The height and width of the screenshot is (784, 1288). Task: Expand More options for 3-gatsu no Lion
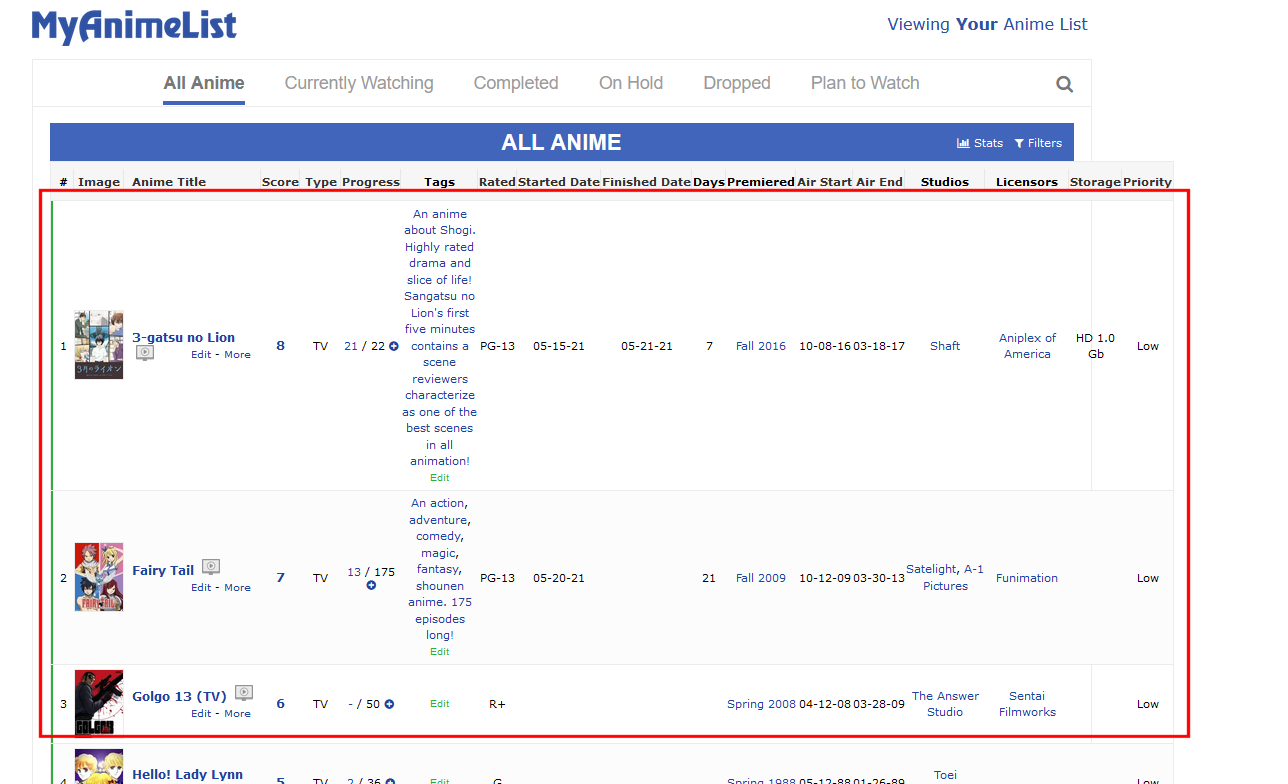point(237,355)
